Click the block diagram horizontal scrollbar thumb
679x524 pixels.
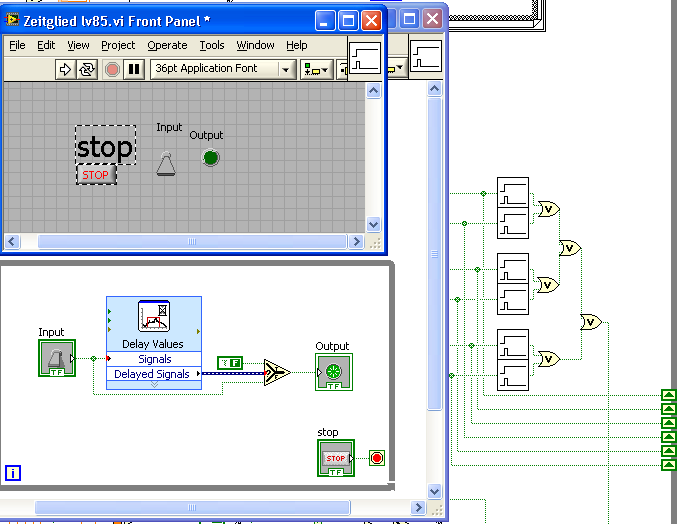[192, 507]
